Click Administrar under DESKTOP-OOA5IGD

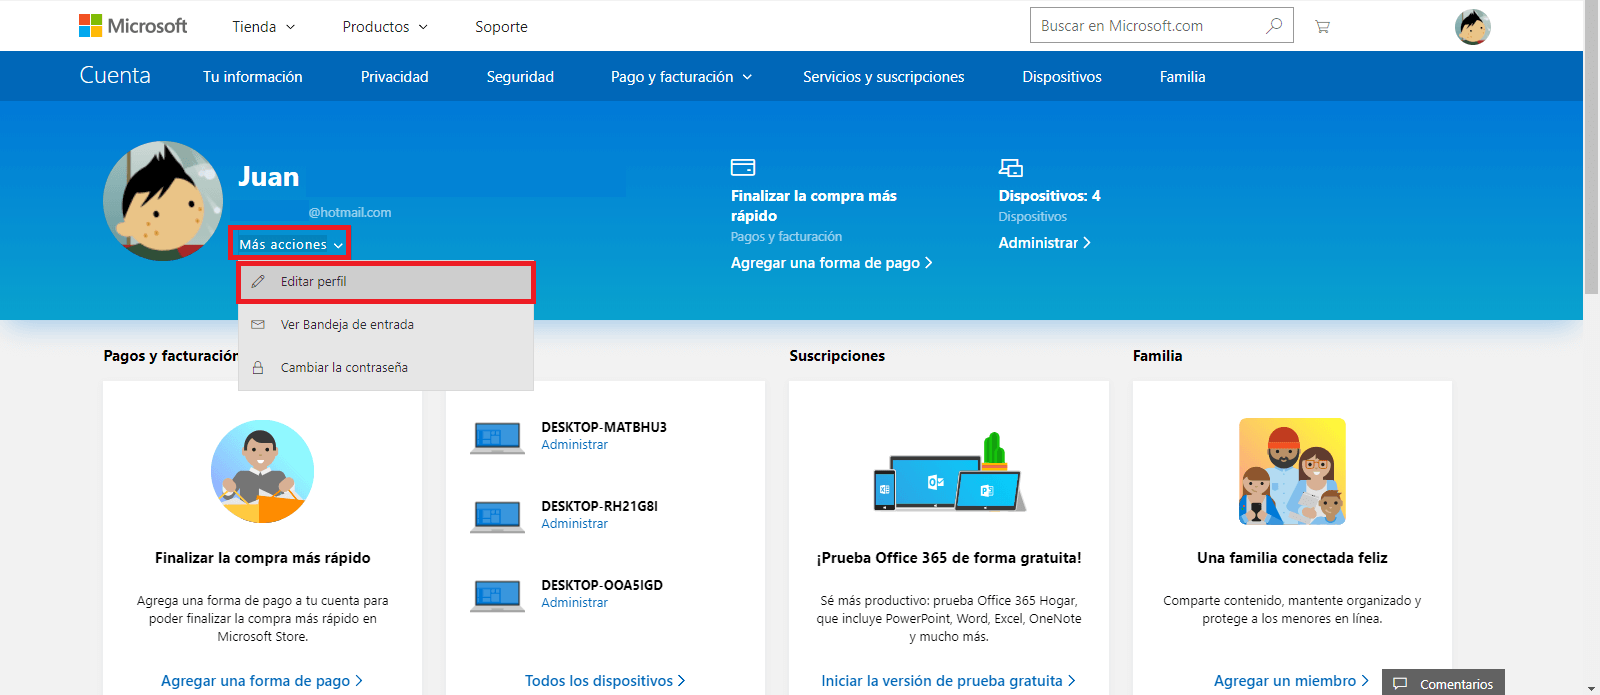pyautogui.click(x=575, y=603)
